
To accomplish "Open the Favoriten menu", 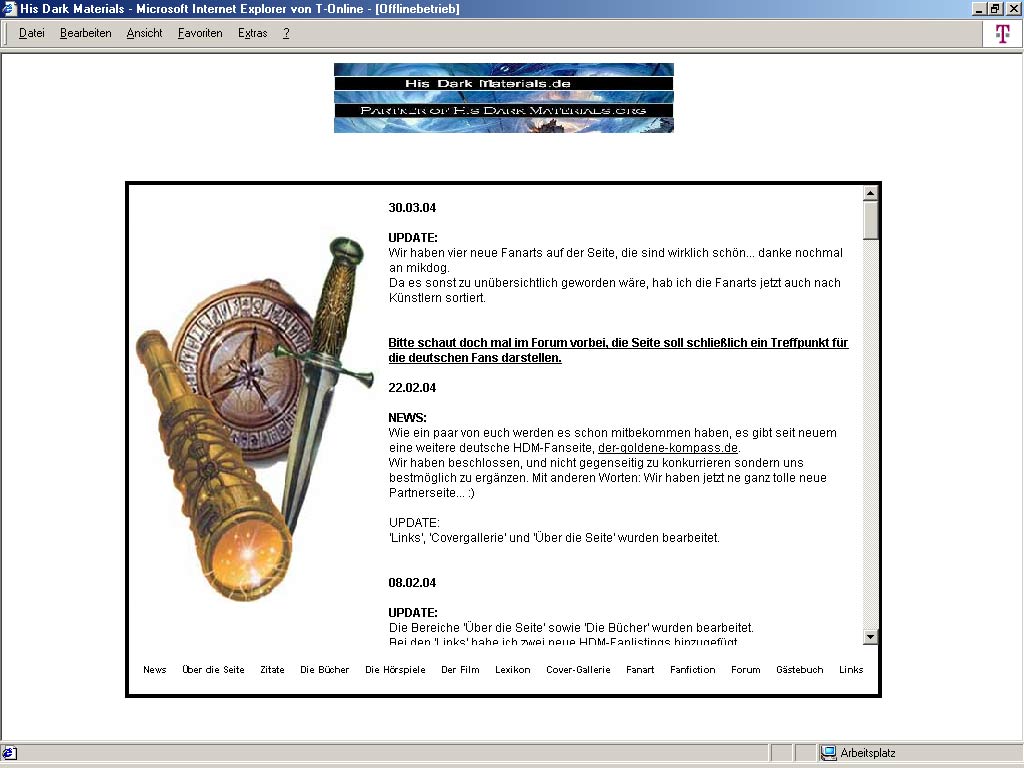I will pyautogui.click(x=200, y=33).
